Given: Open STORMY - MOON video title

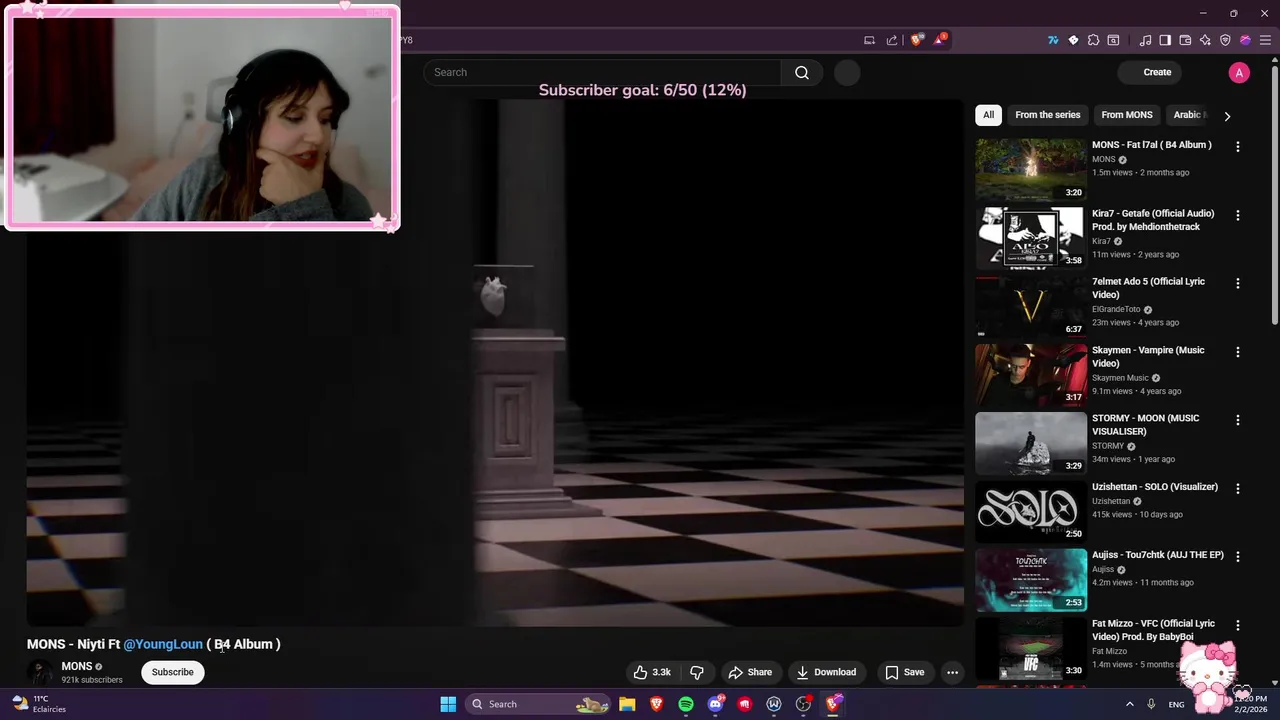Looking at the screenshot, I should (1145, 425).
